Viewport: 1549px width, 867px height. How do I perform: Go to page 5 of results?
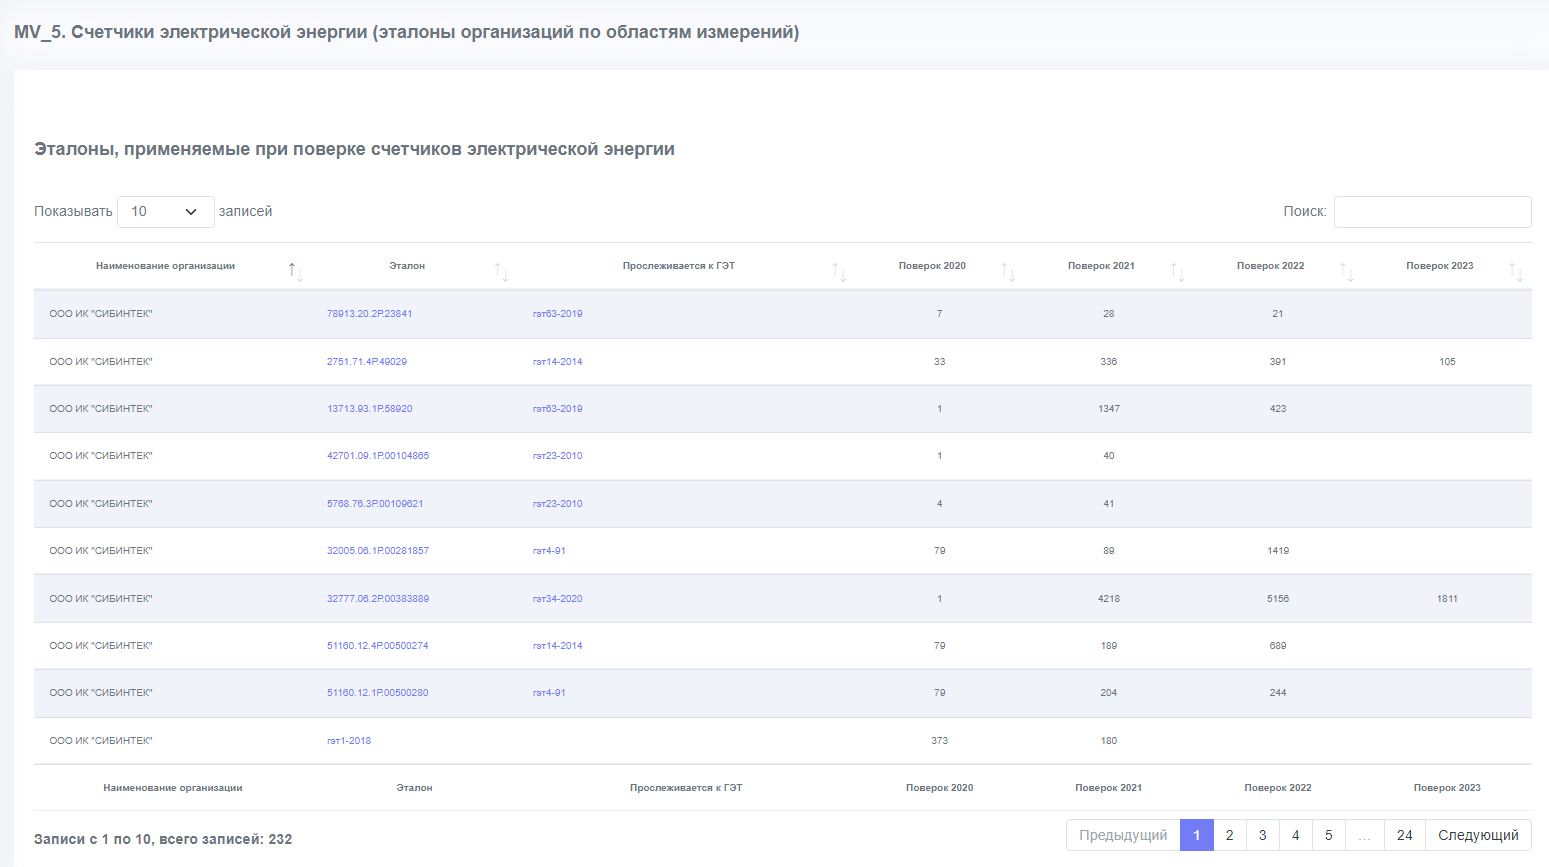click(1328, 835)
